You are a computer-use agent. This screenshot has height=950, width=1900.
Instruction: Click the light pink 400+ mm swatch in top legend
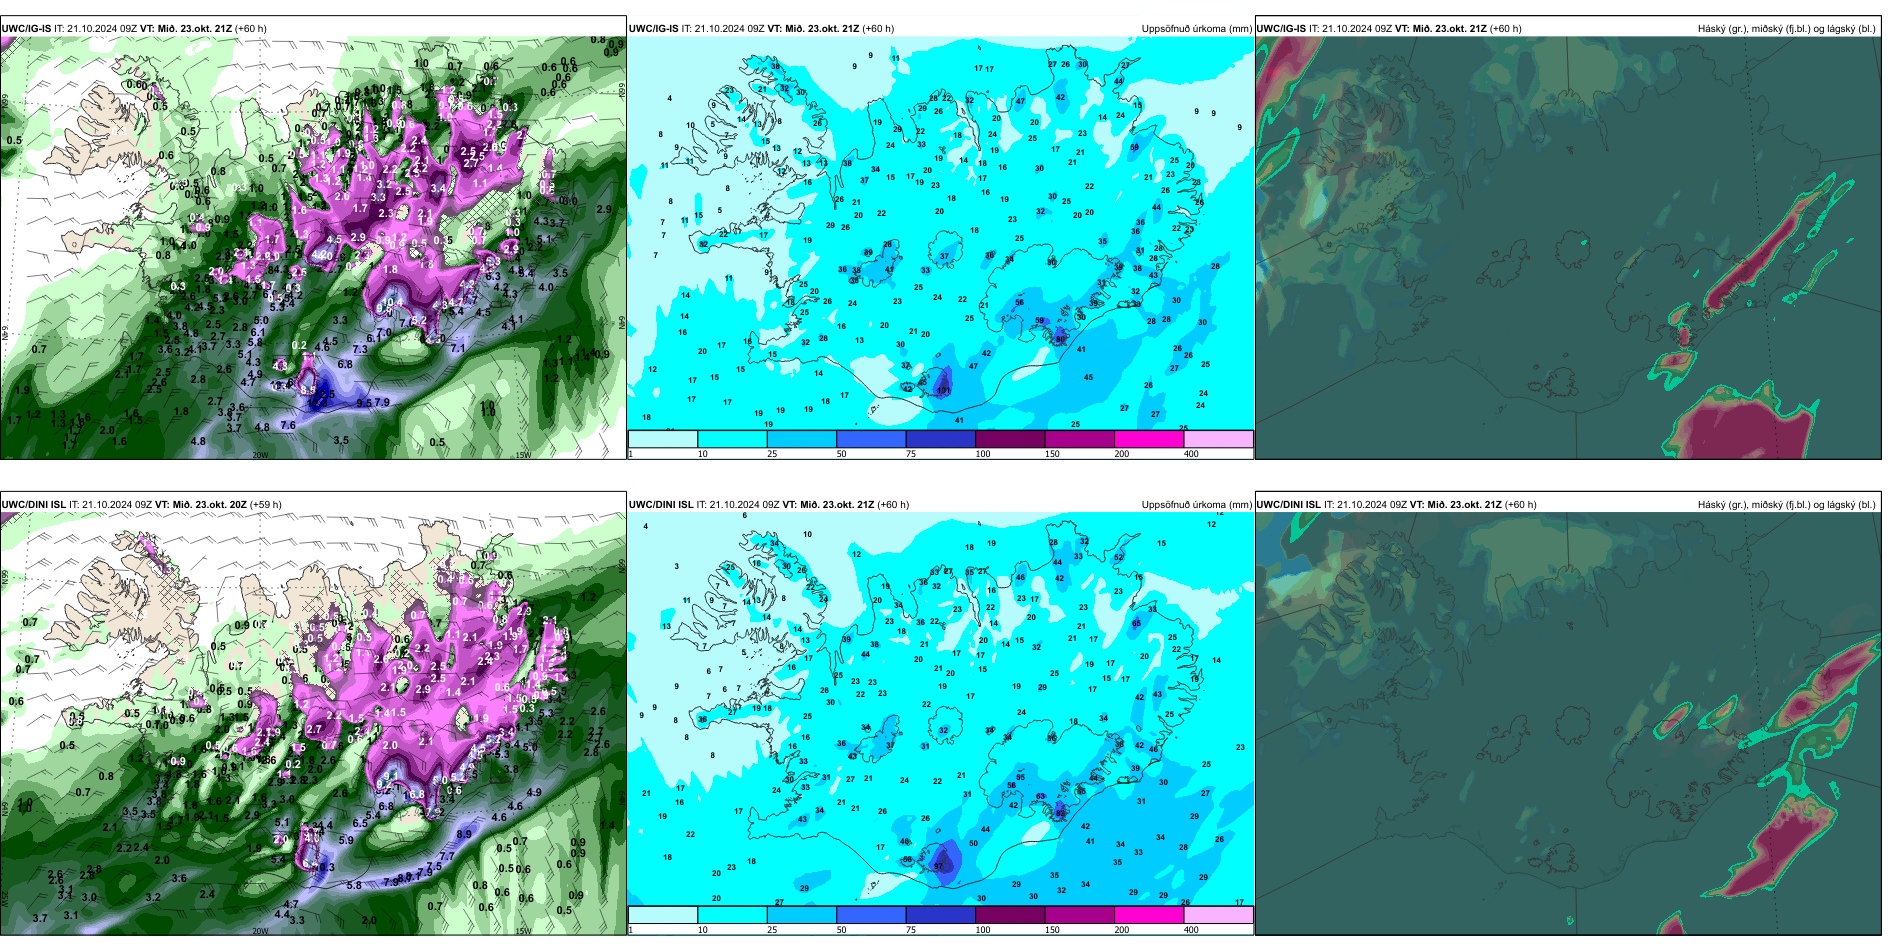1218,439
